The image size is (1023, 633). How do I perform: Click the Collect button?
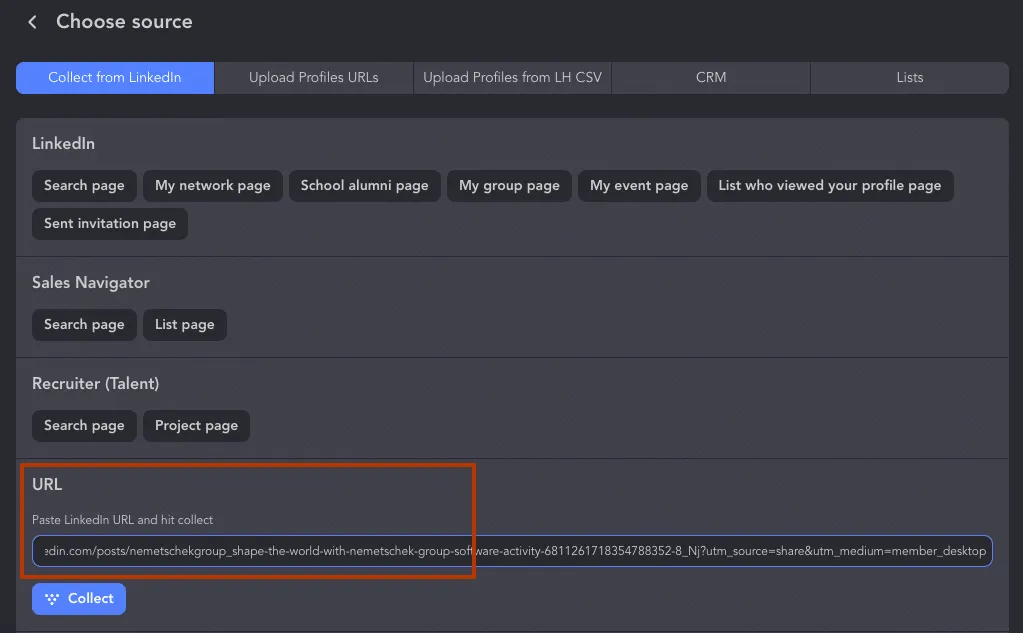[79, 599]
